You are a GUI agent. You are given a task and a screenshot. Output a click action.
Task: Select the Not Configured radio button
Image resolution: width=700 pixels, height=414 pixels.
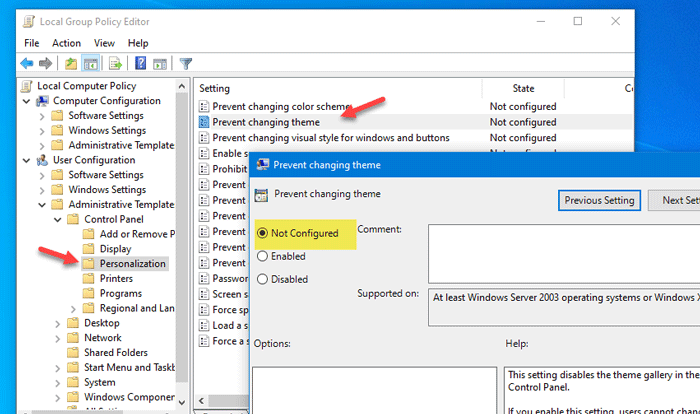[262, 233]
